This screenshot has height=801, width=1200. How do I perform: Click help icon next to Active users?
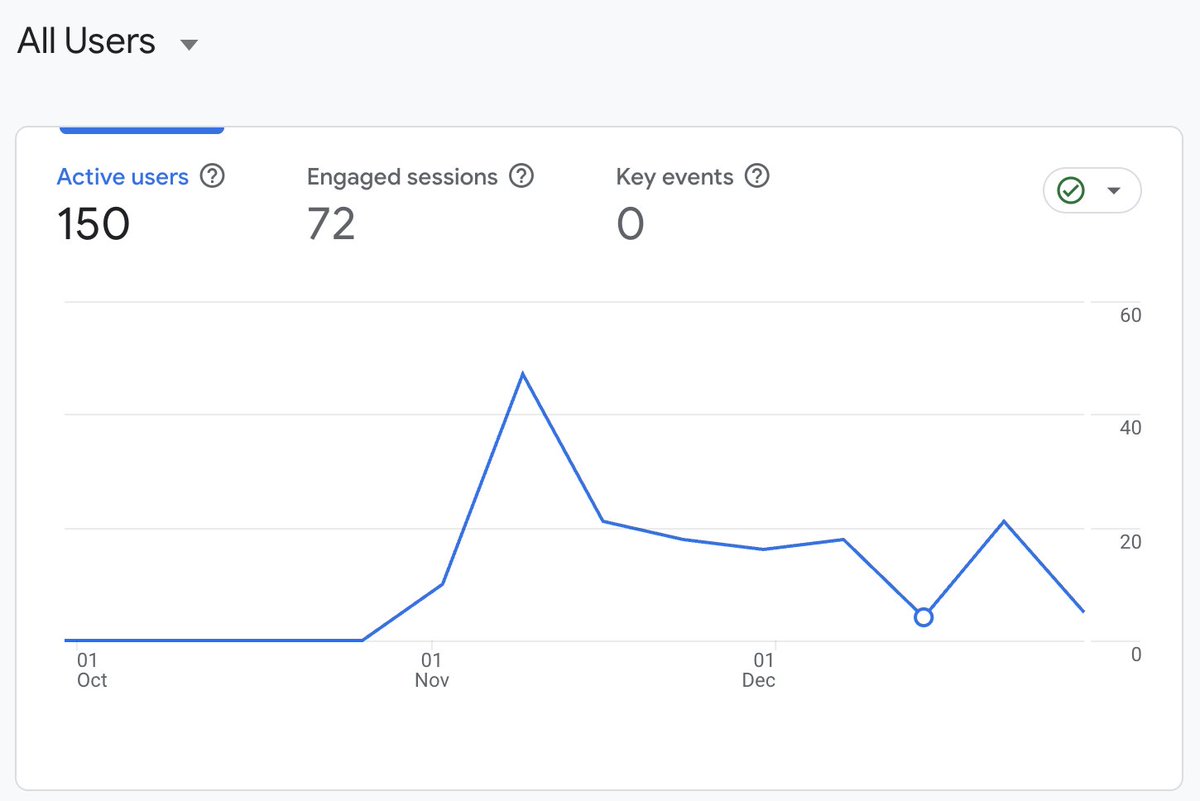click(x=212, y=176)
